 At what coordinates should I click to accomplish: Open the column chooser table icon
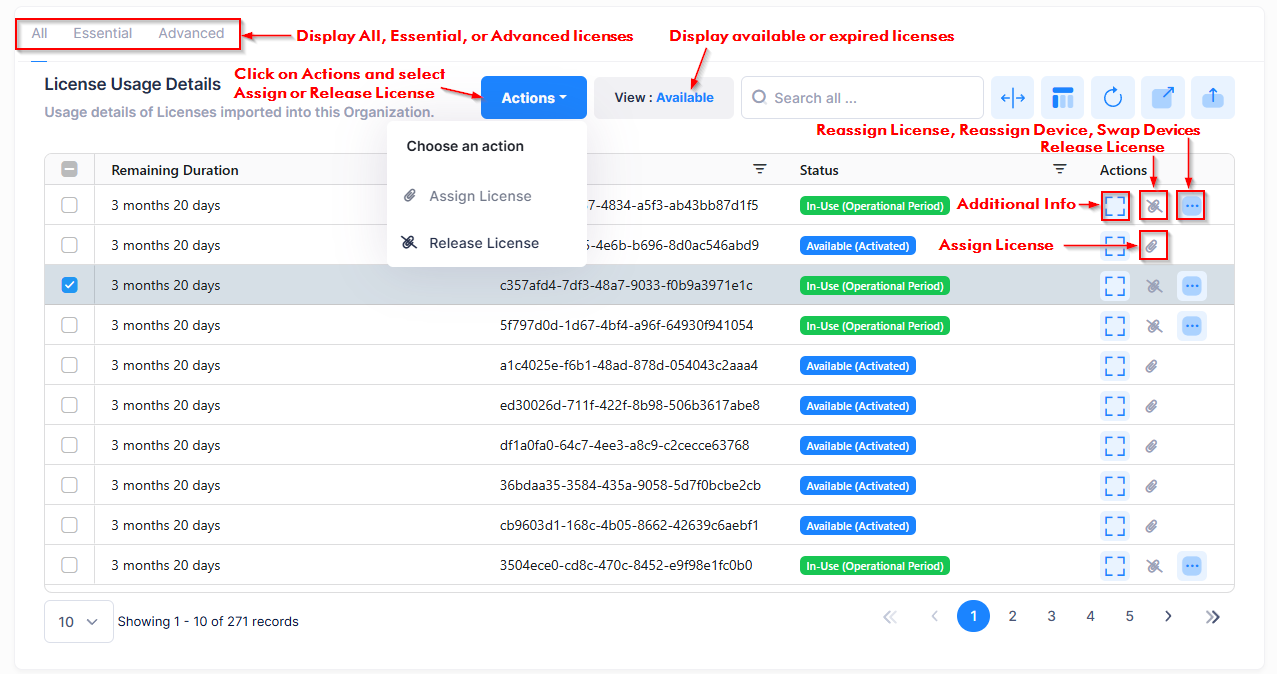1062,98
